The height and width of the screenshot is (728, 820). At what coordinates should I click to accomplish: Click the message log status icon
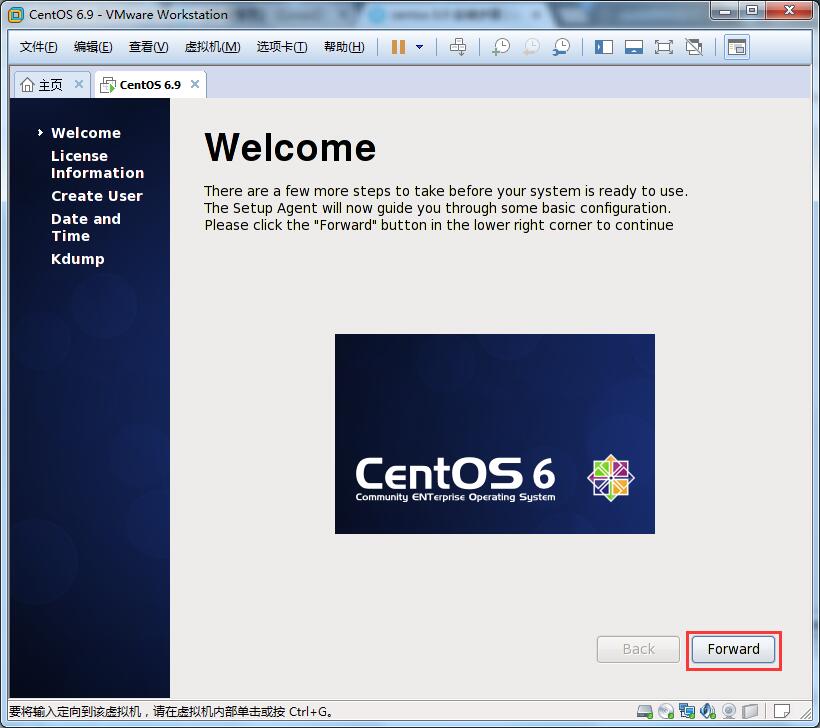782,711
